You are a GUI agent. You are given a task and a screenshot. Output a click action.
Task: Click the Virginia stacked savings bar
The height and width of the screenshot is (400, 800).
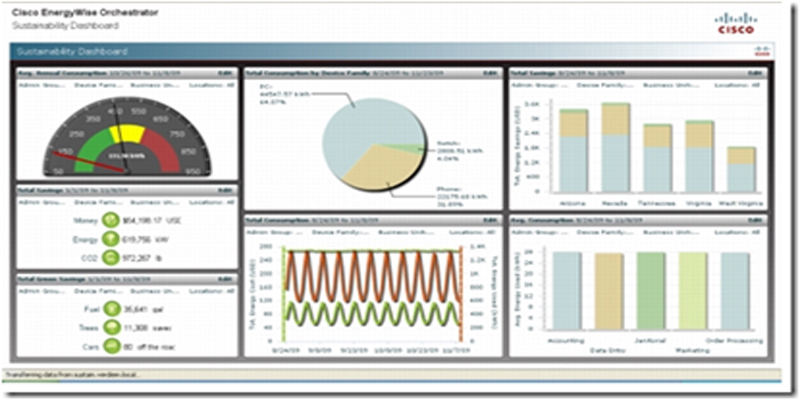[x=699, y=156]
